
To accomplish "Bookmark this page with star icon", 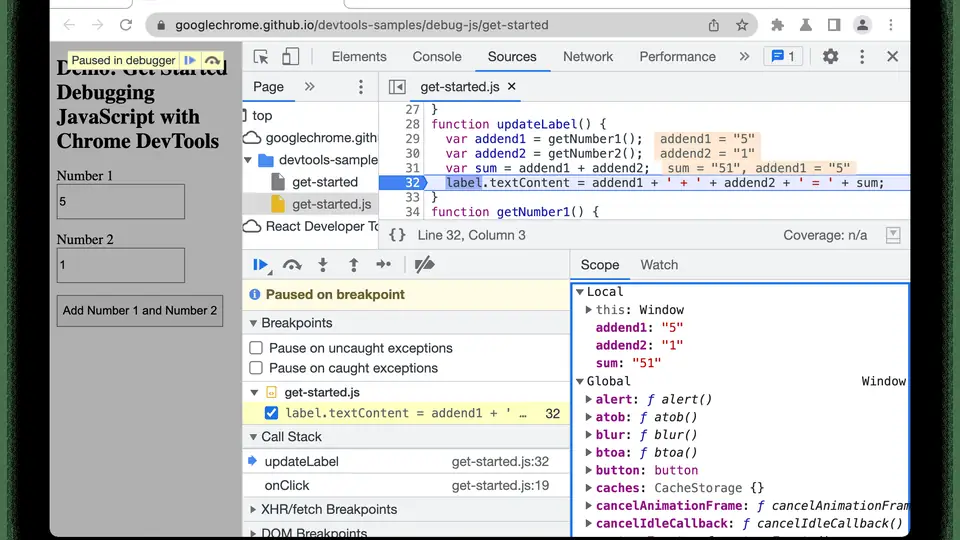I will [x=742, y=25].
